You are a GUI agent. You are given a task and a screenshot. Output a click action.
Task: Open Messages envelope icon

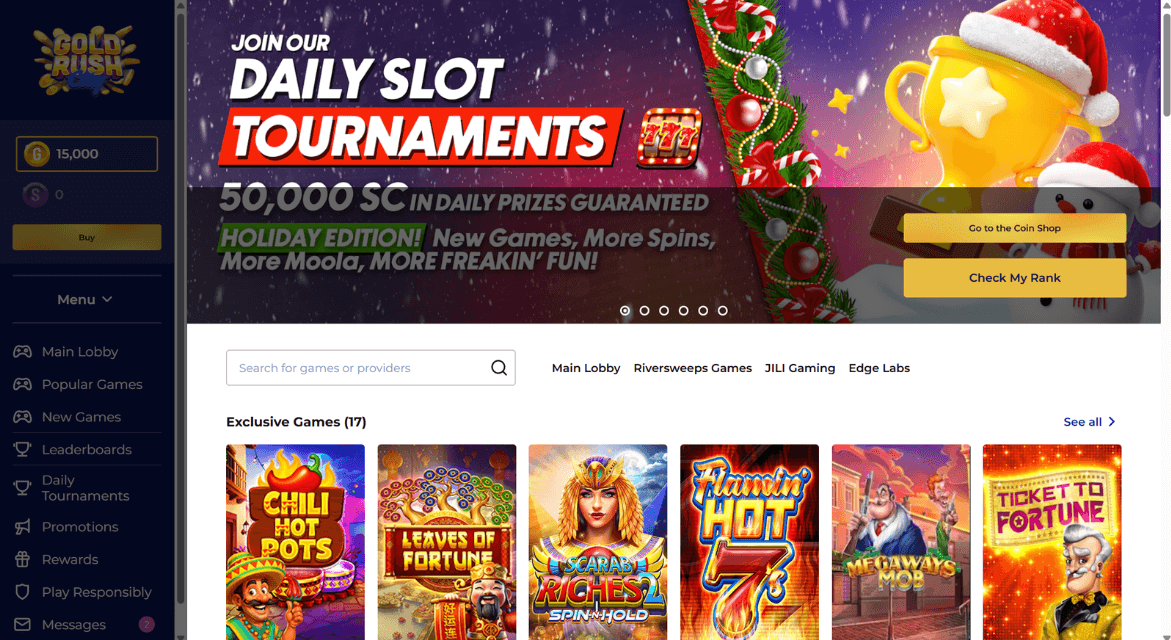22,624
